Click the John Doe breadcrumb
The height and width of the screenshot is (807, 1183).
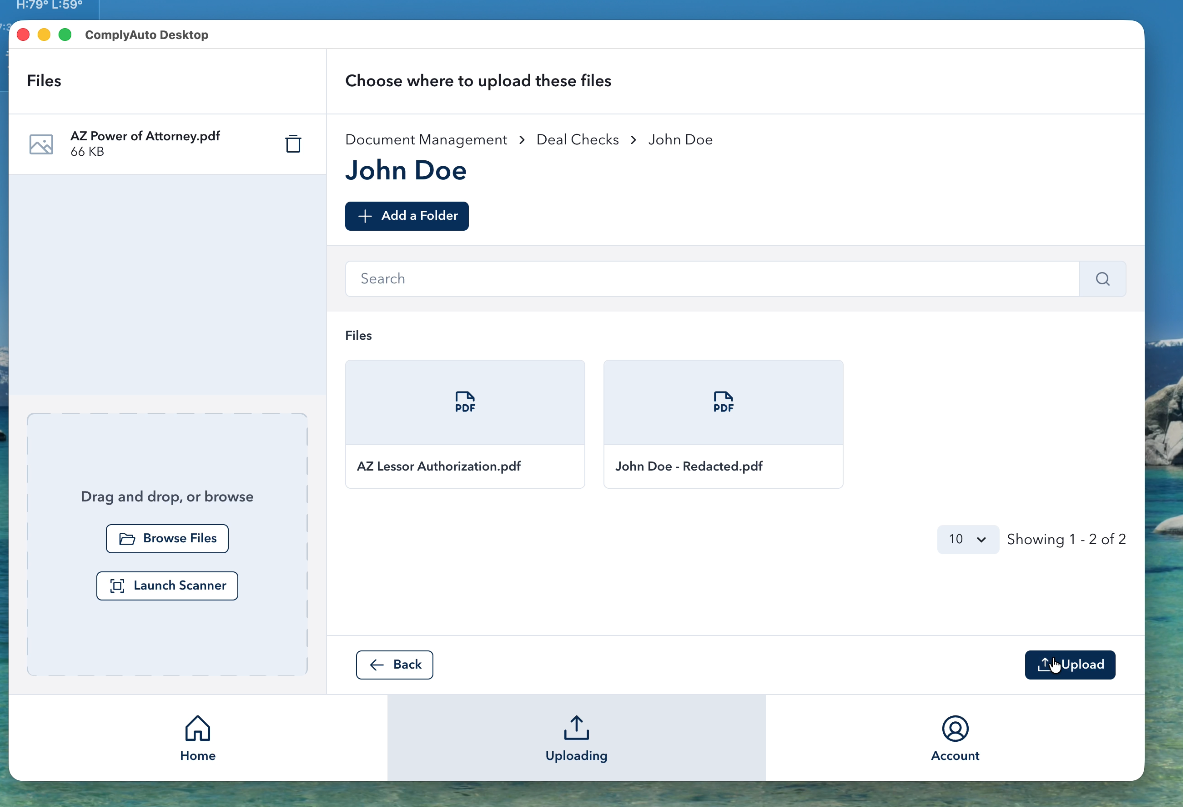[680, 140]
